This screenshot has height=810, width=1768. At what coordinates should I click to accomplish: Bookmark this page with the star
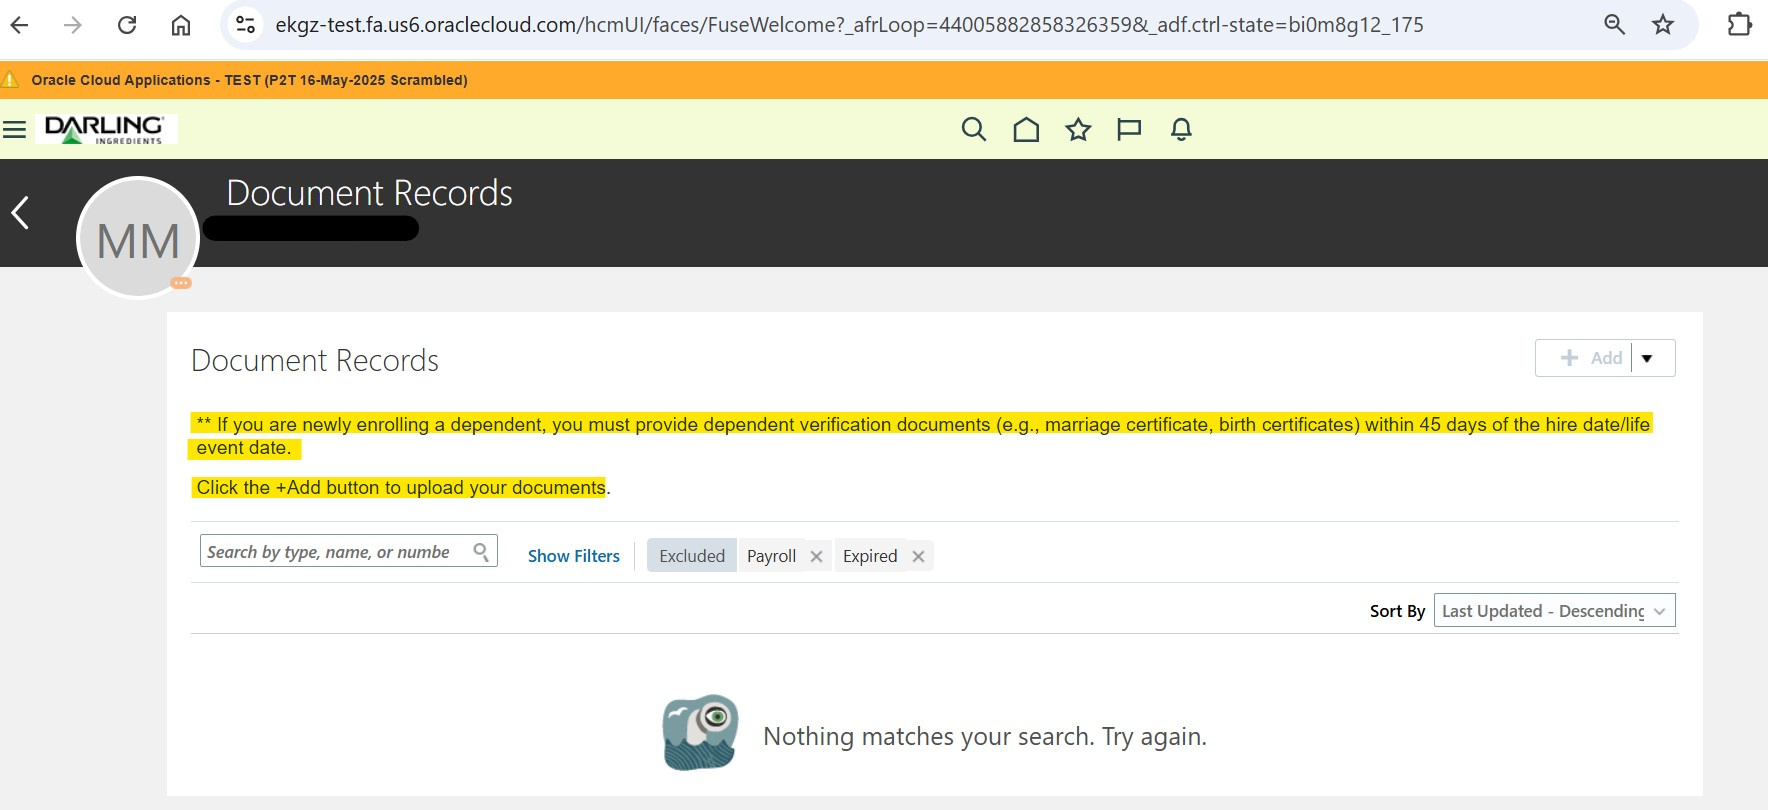(1663, 25)
